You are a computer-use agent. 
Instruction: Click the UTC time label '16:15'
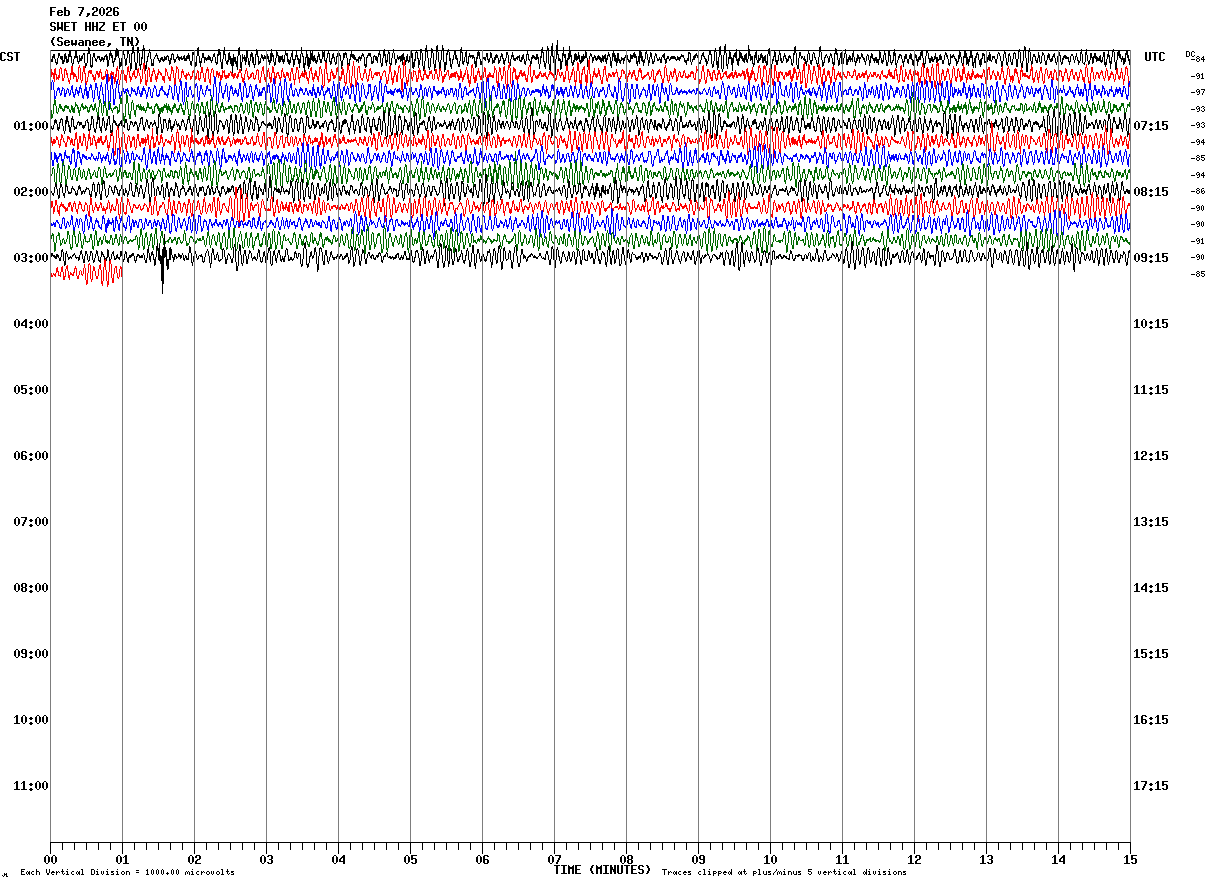coord(1151,720)
